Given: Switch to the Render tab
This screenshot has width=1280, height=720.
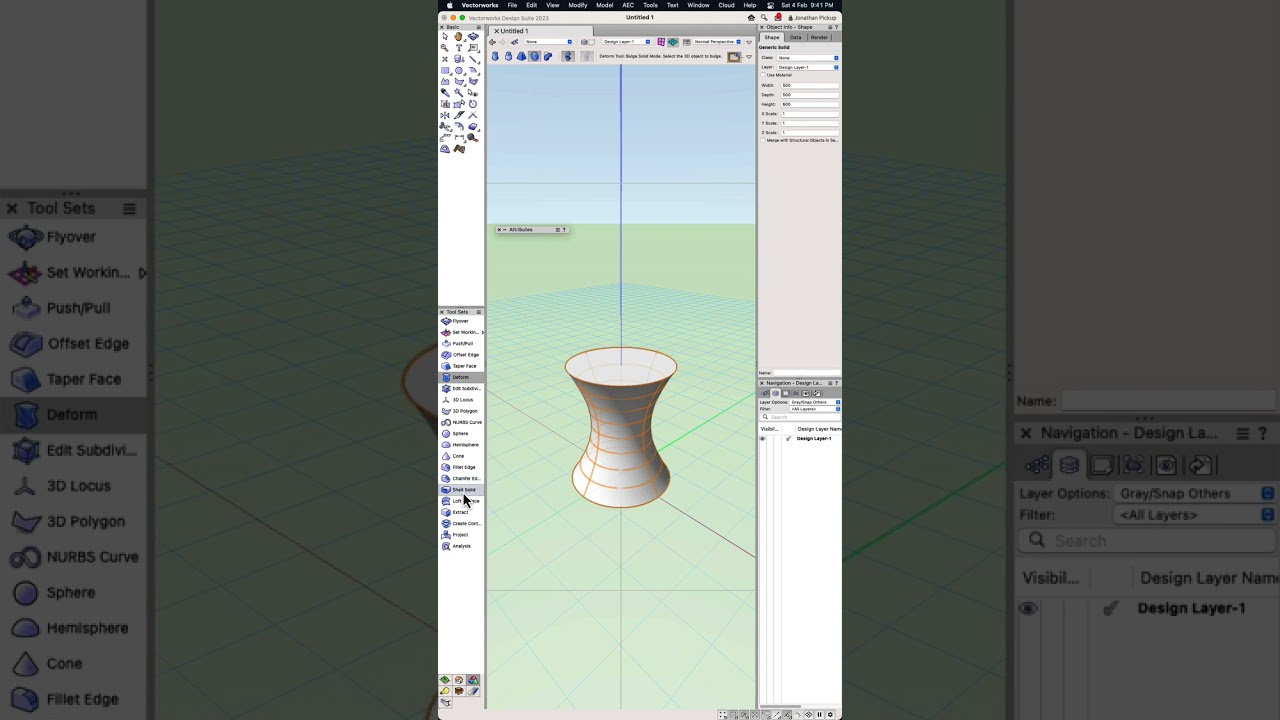Looking at the screenshot, I should (x=819, y=37).
